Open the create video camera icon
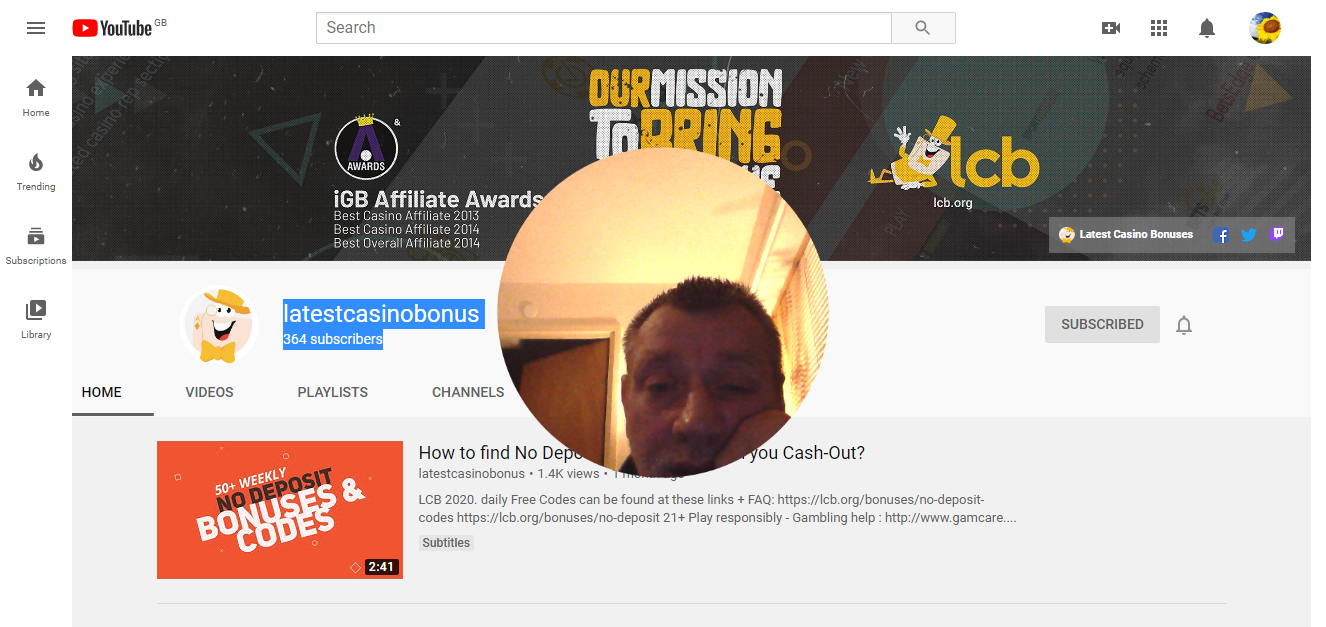1326x627 pixels. tap(1111, 28)
